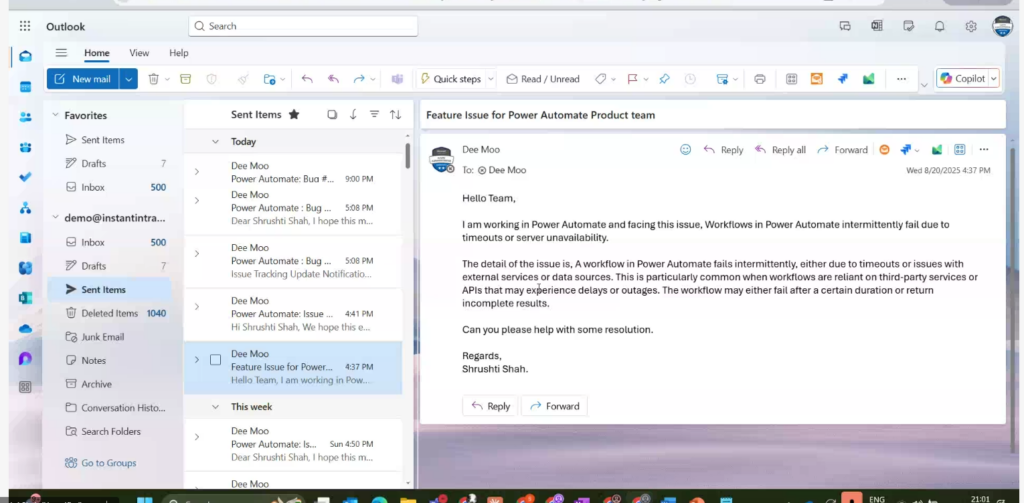Image resolution: width=1024 pixels, height=503 pixels.
Task: Open Search Folders in folder list
Action: [x=109, y=432]
